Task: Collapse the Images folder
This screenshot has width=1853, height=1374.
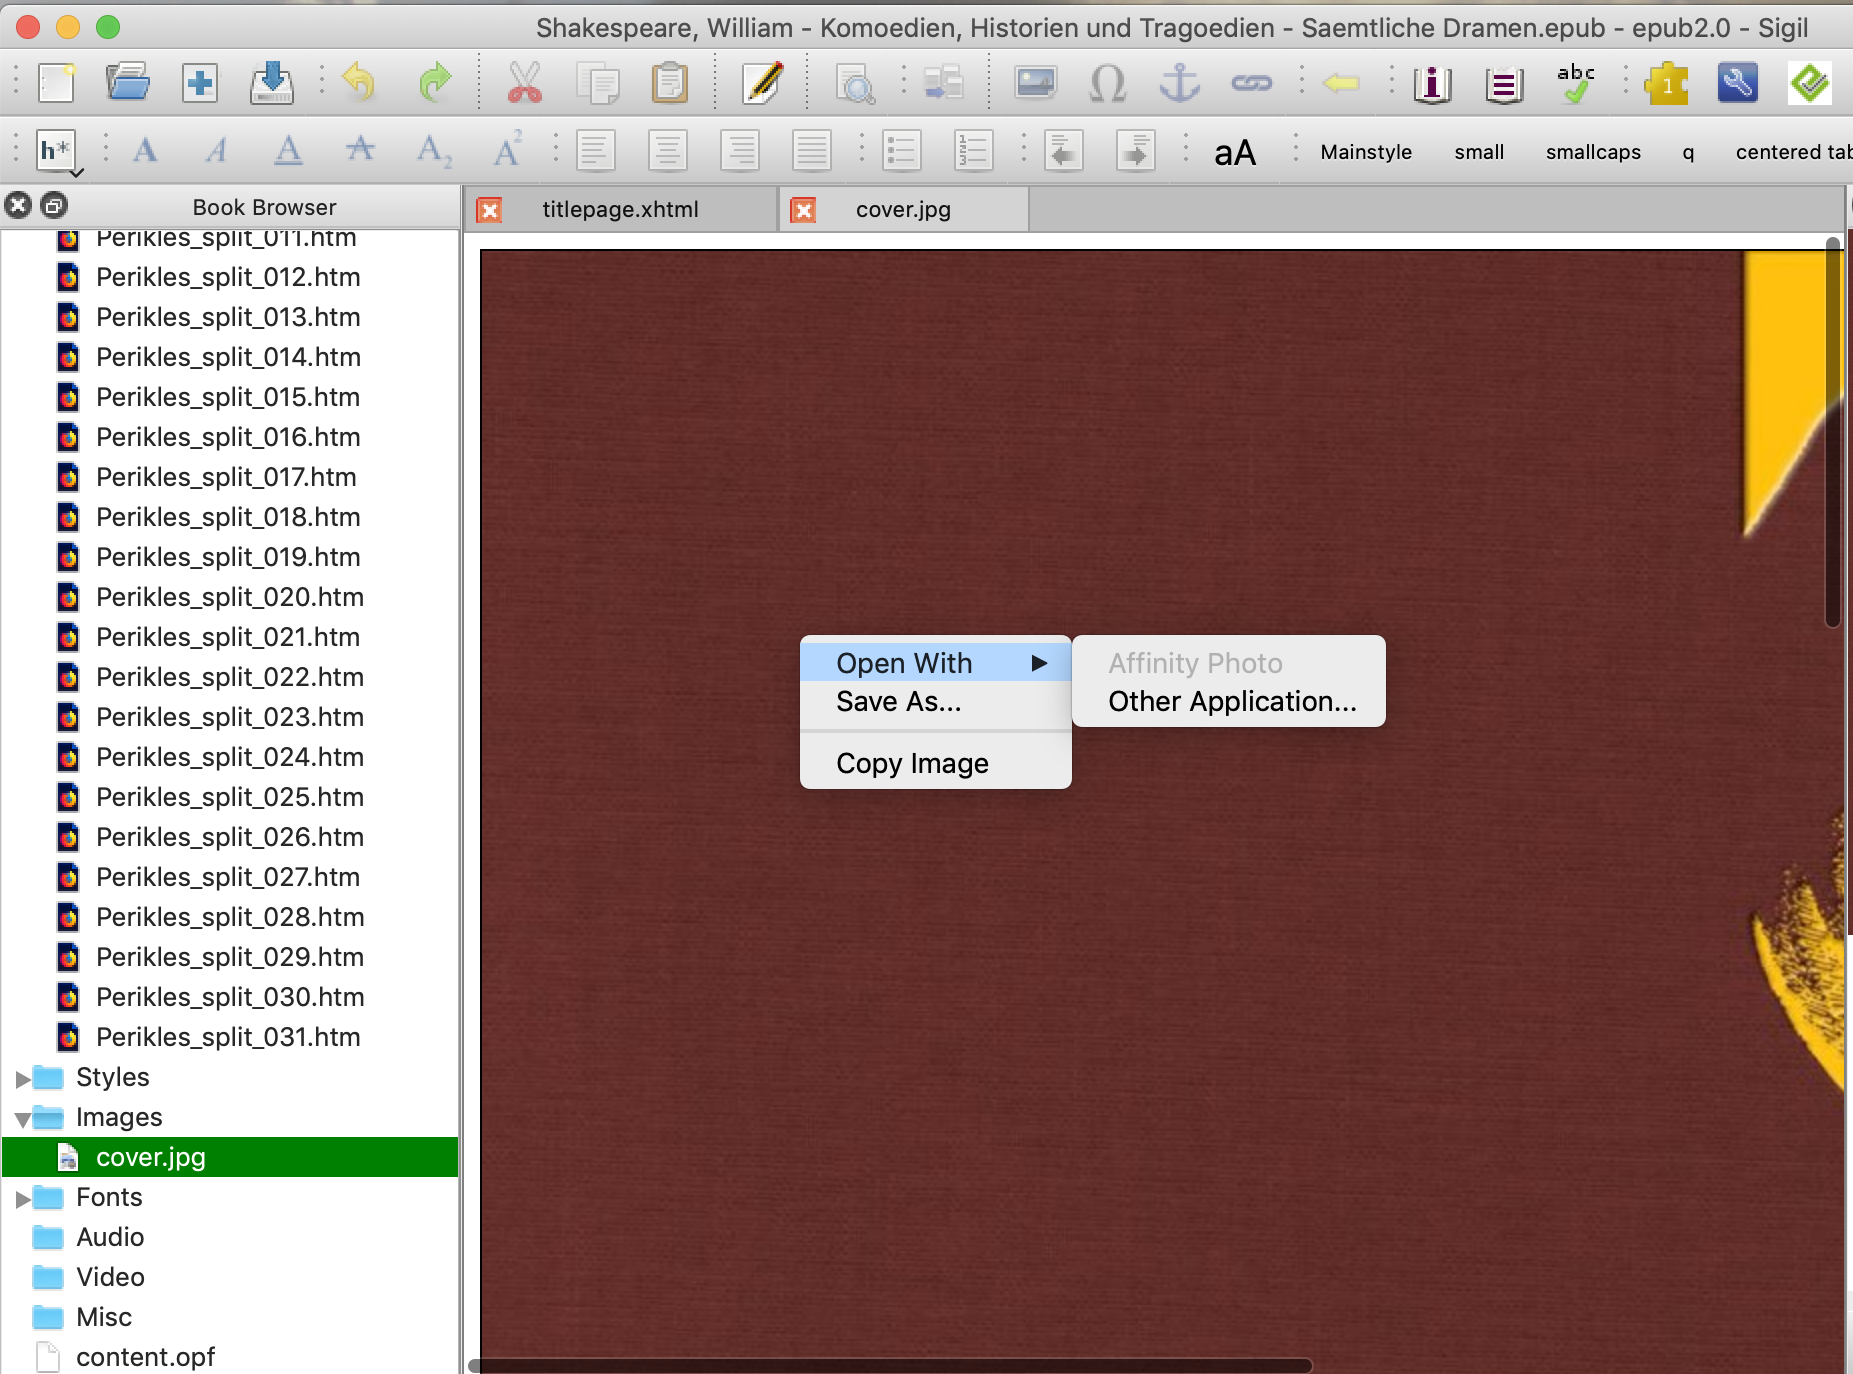Action: tap(22, 1118)
